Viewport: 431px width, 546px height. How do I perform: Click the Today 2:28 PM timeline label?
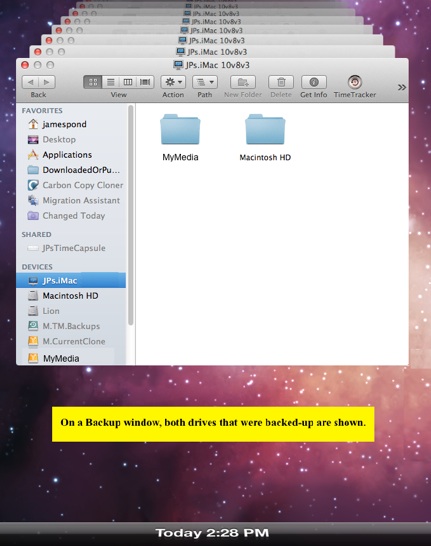pyautogui.click(x=212, y=533)
